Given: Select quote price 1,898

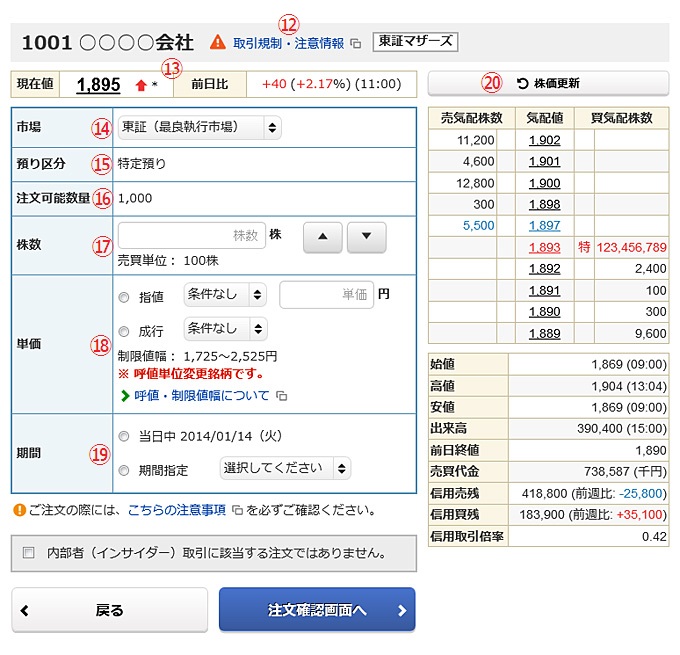Looking at the screenshot, I should tap(545, 204).
